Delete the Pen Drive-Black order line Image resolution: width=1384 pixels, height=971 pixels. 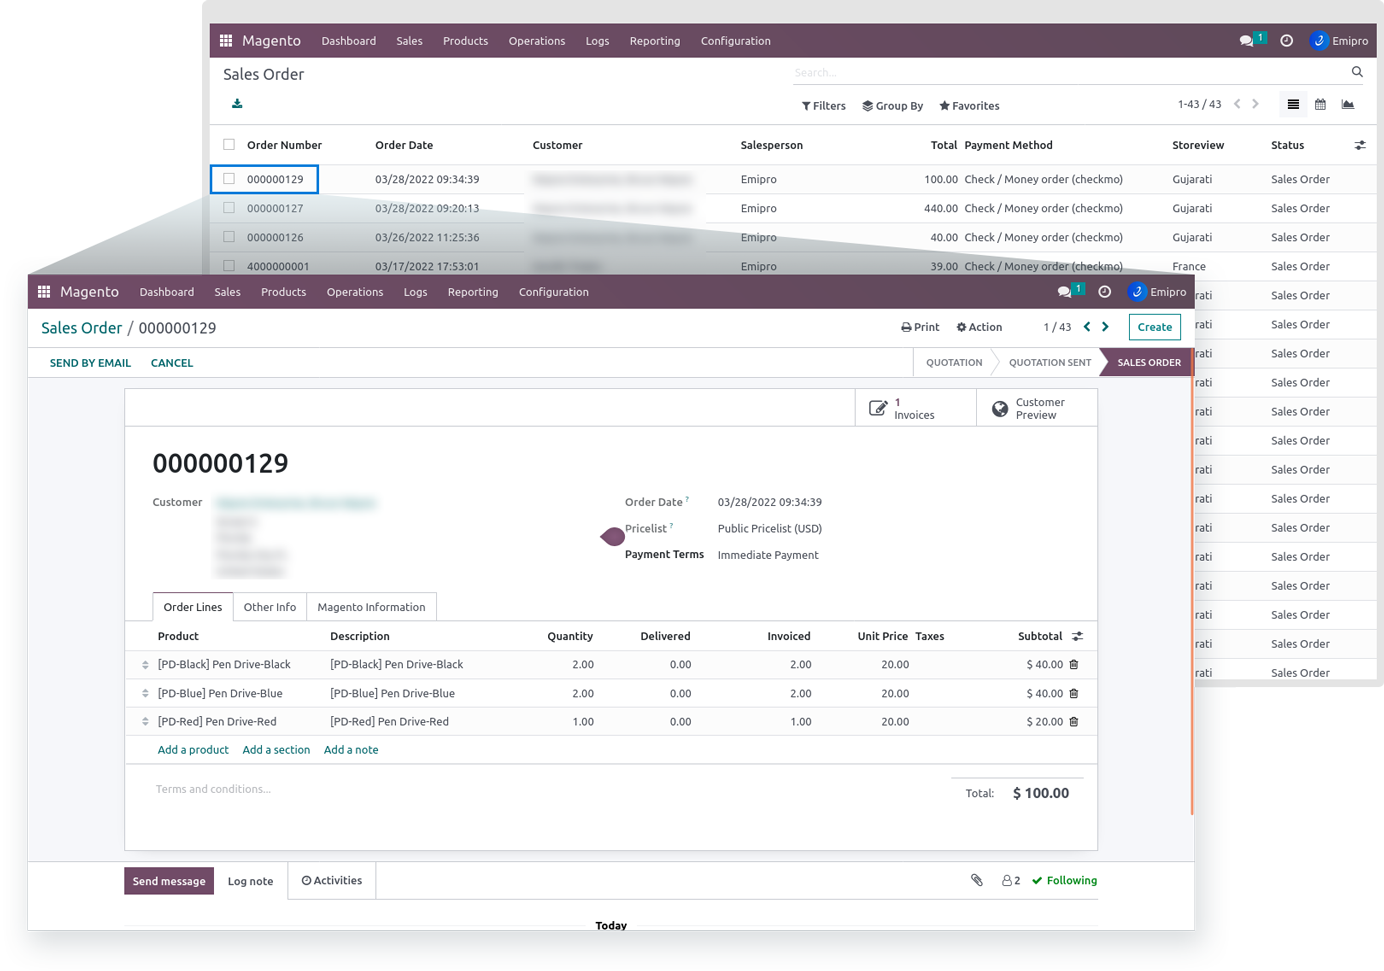coord(1074,665)
